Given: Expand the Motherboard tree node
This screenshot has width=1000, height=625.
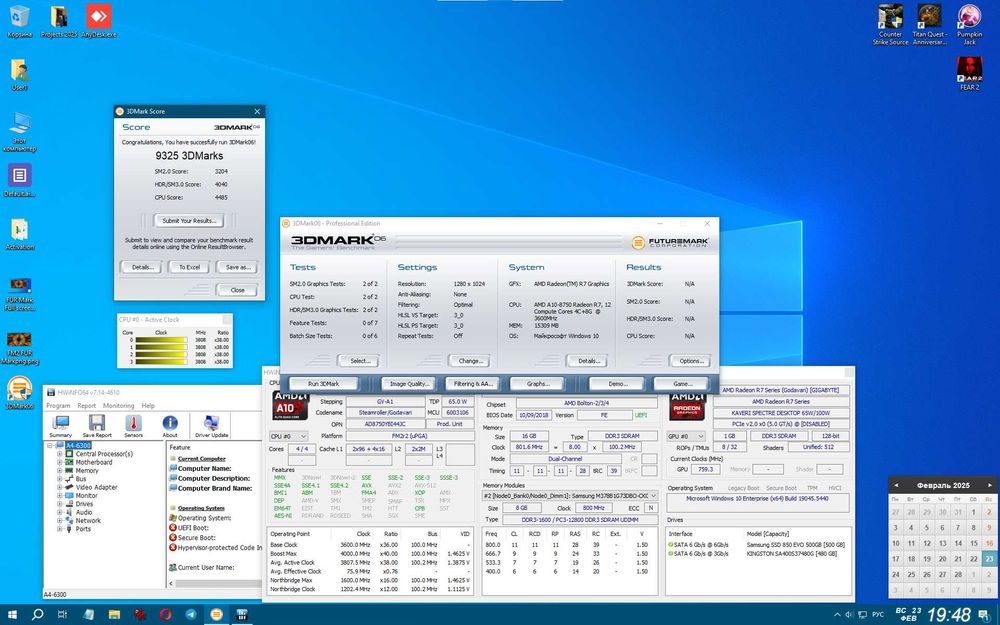Looking at the screenshot, I should (60, 462).
